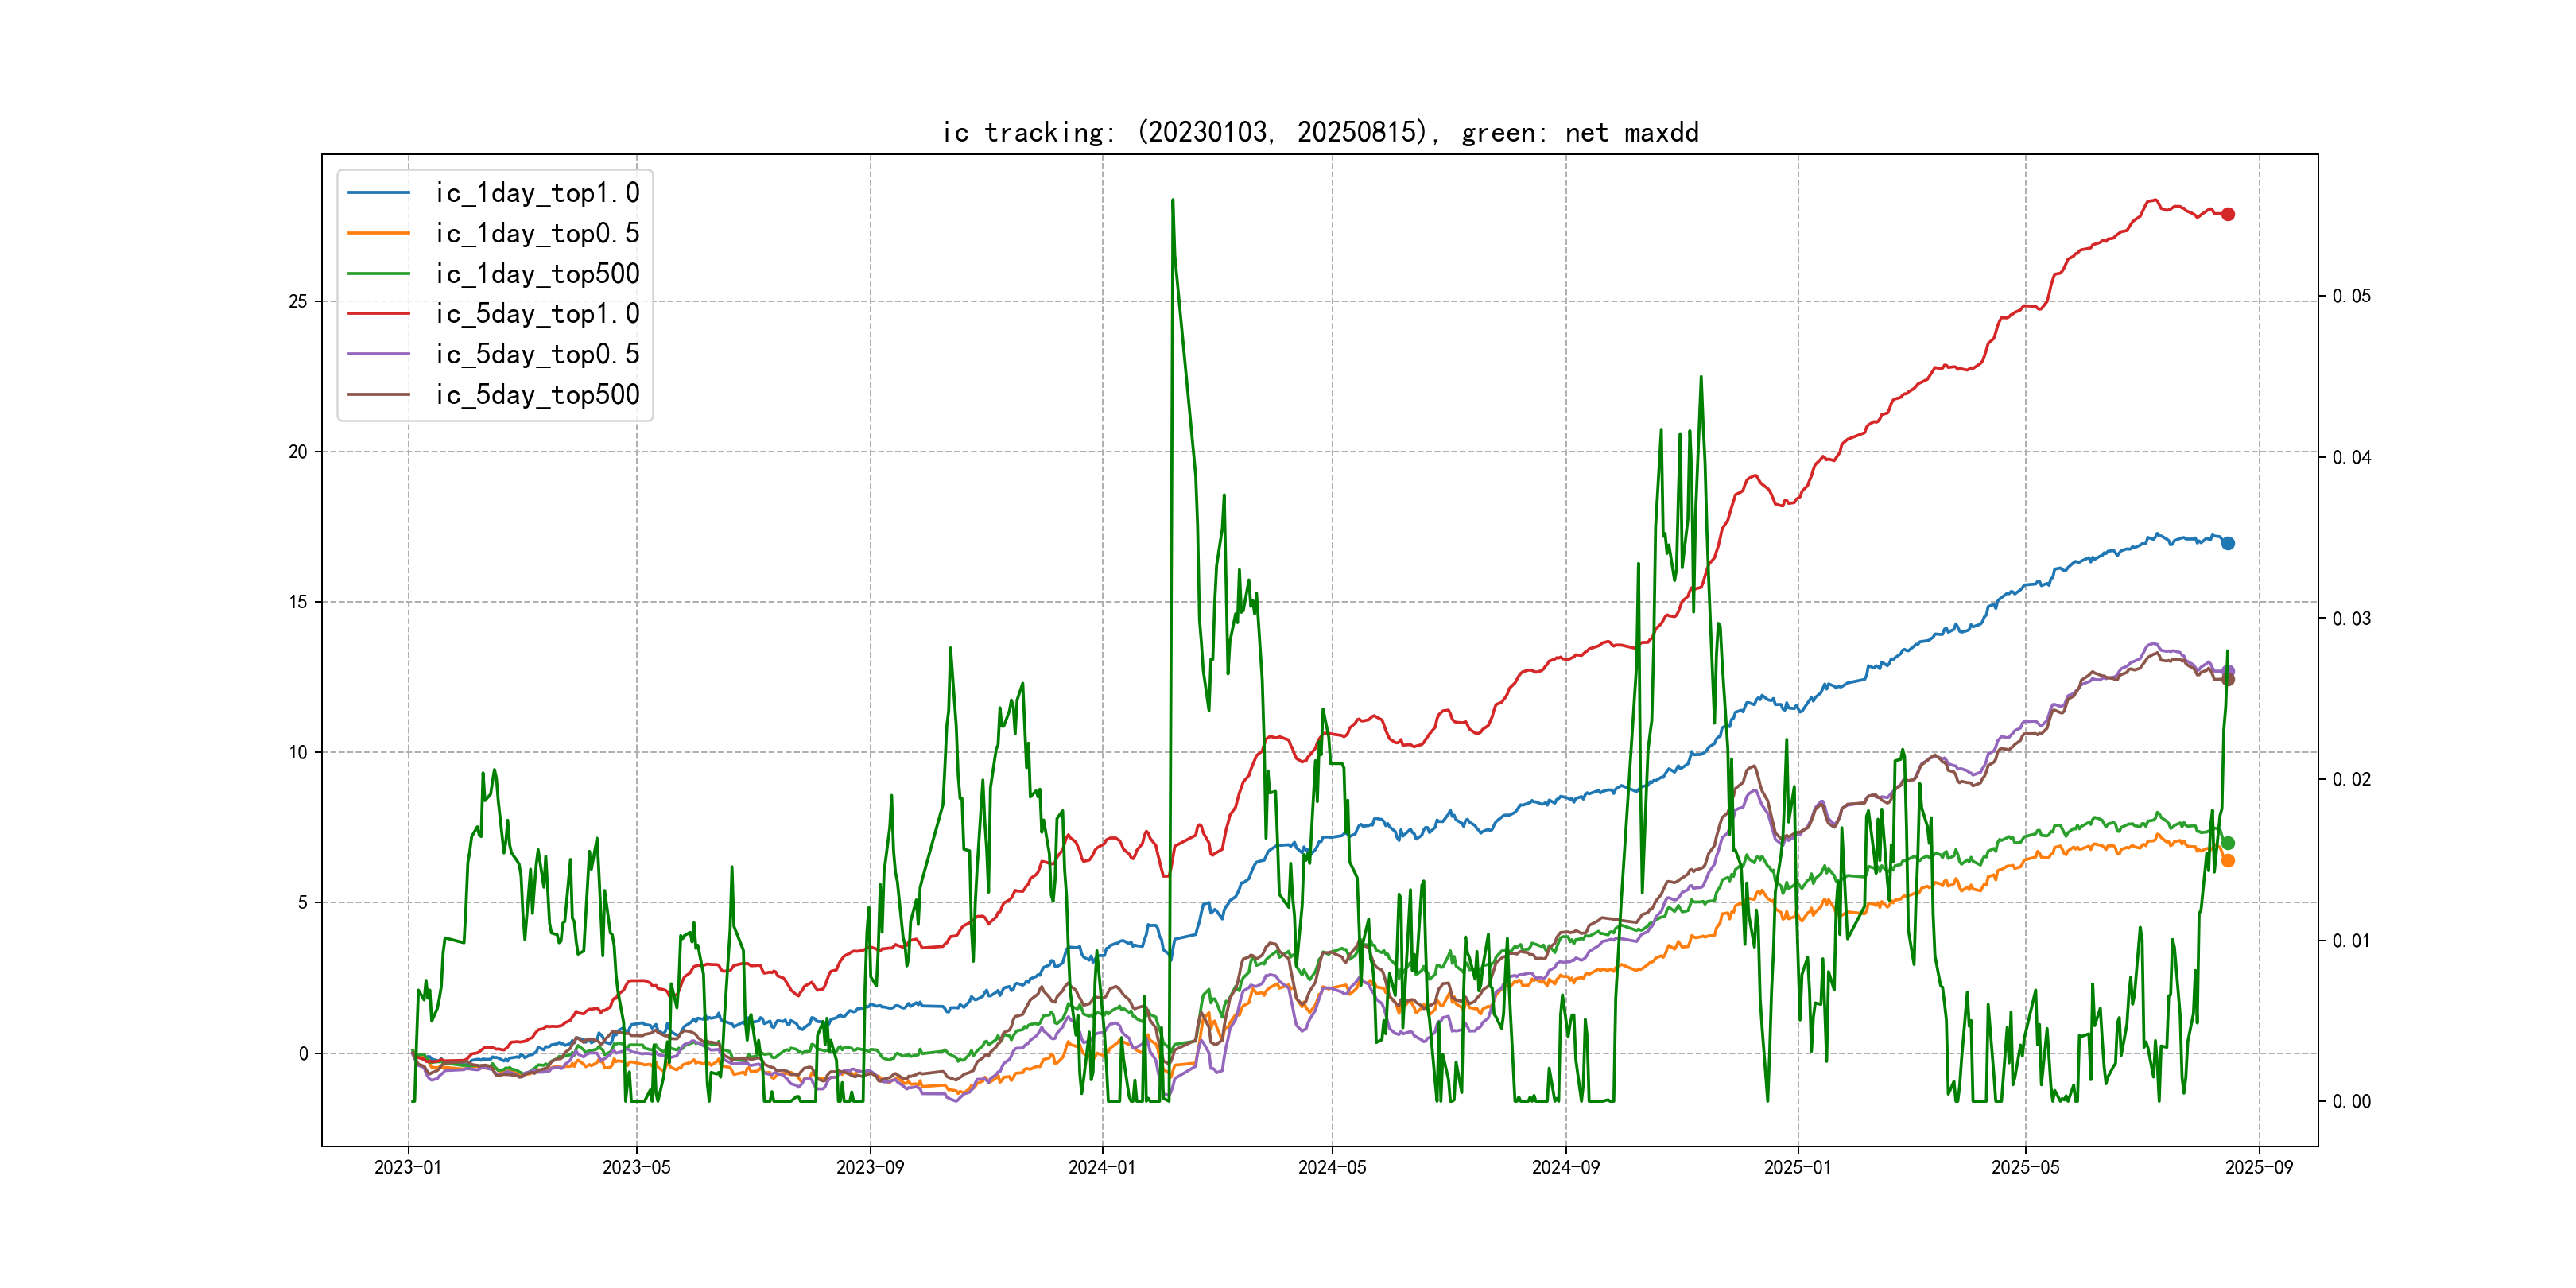The height and width of the screenshot is (1288, 2576).
Task: Click the left y-axis value 25
Action: point(298,301)
